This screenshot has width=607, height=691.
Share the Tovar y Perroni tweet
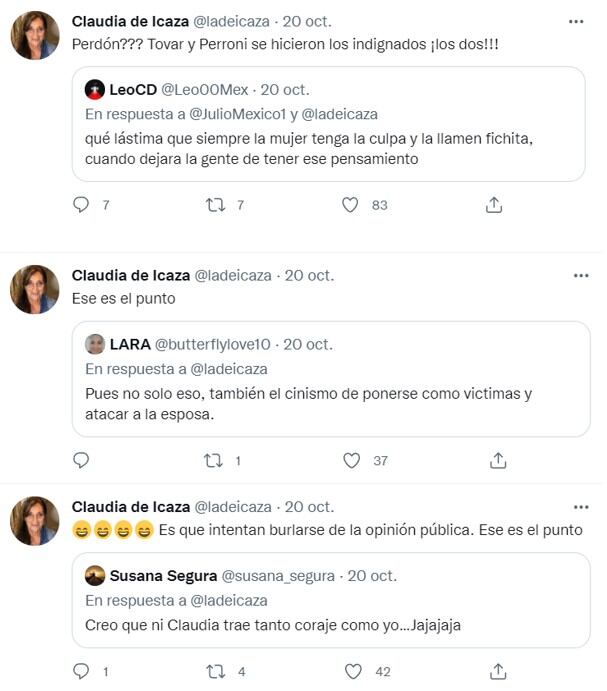(x=494, y=205)
